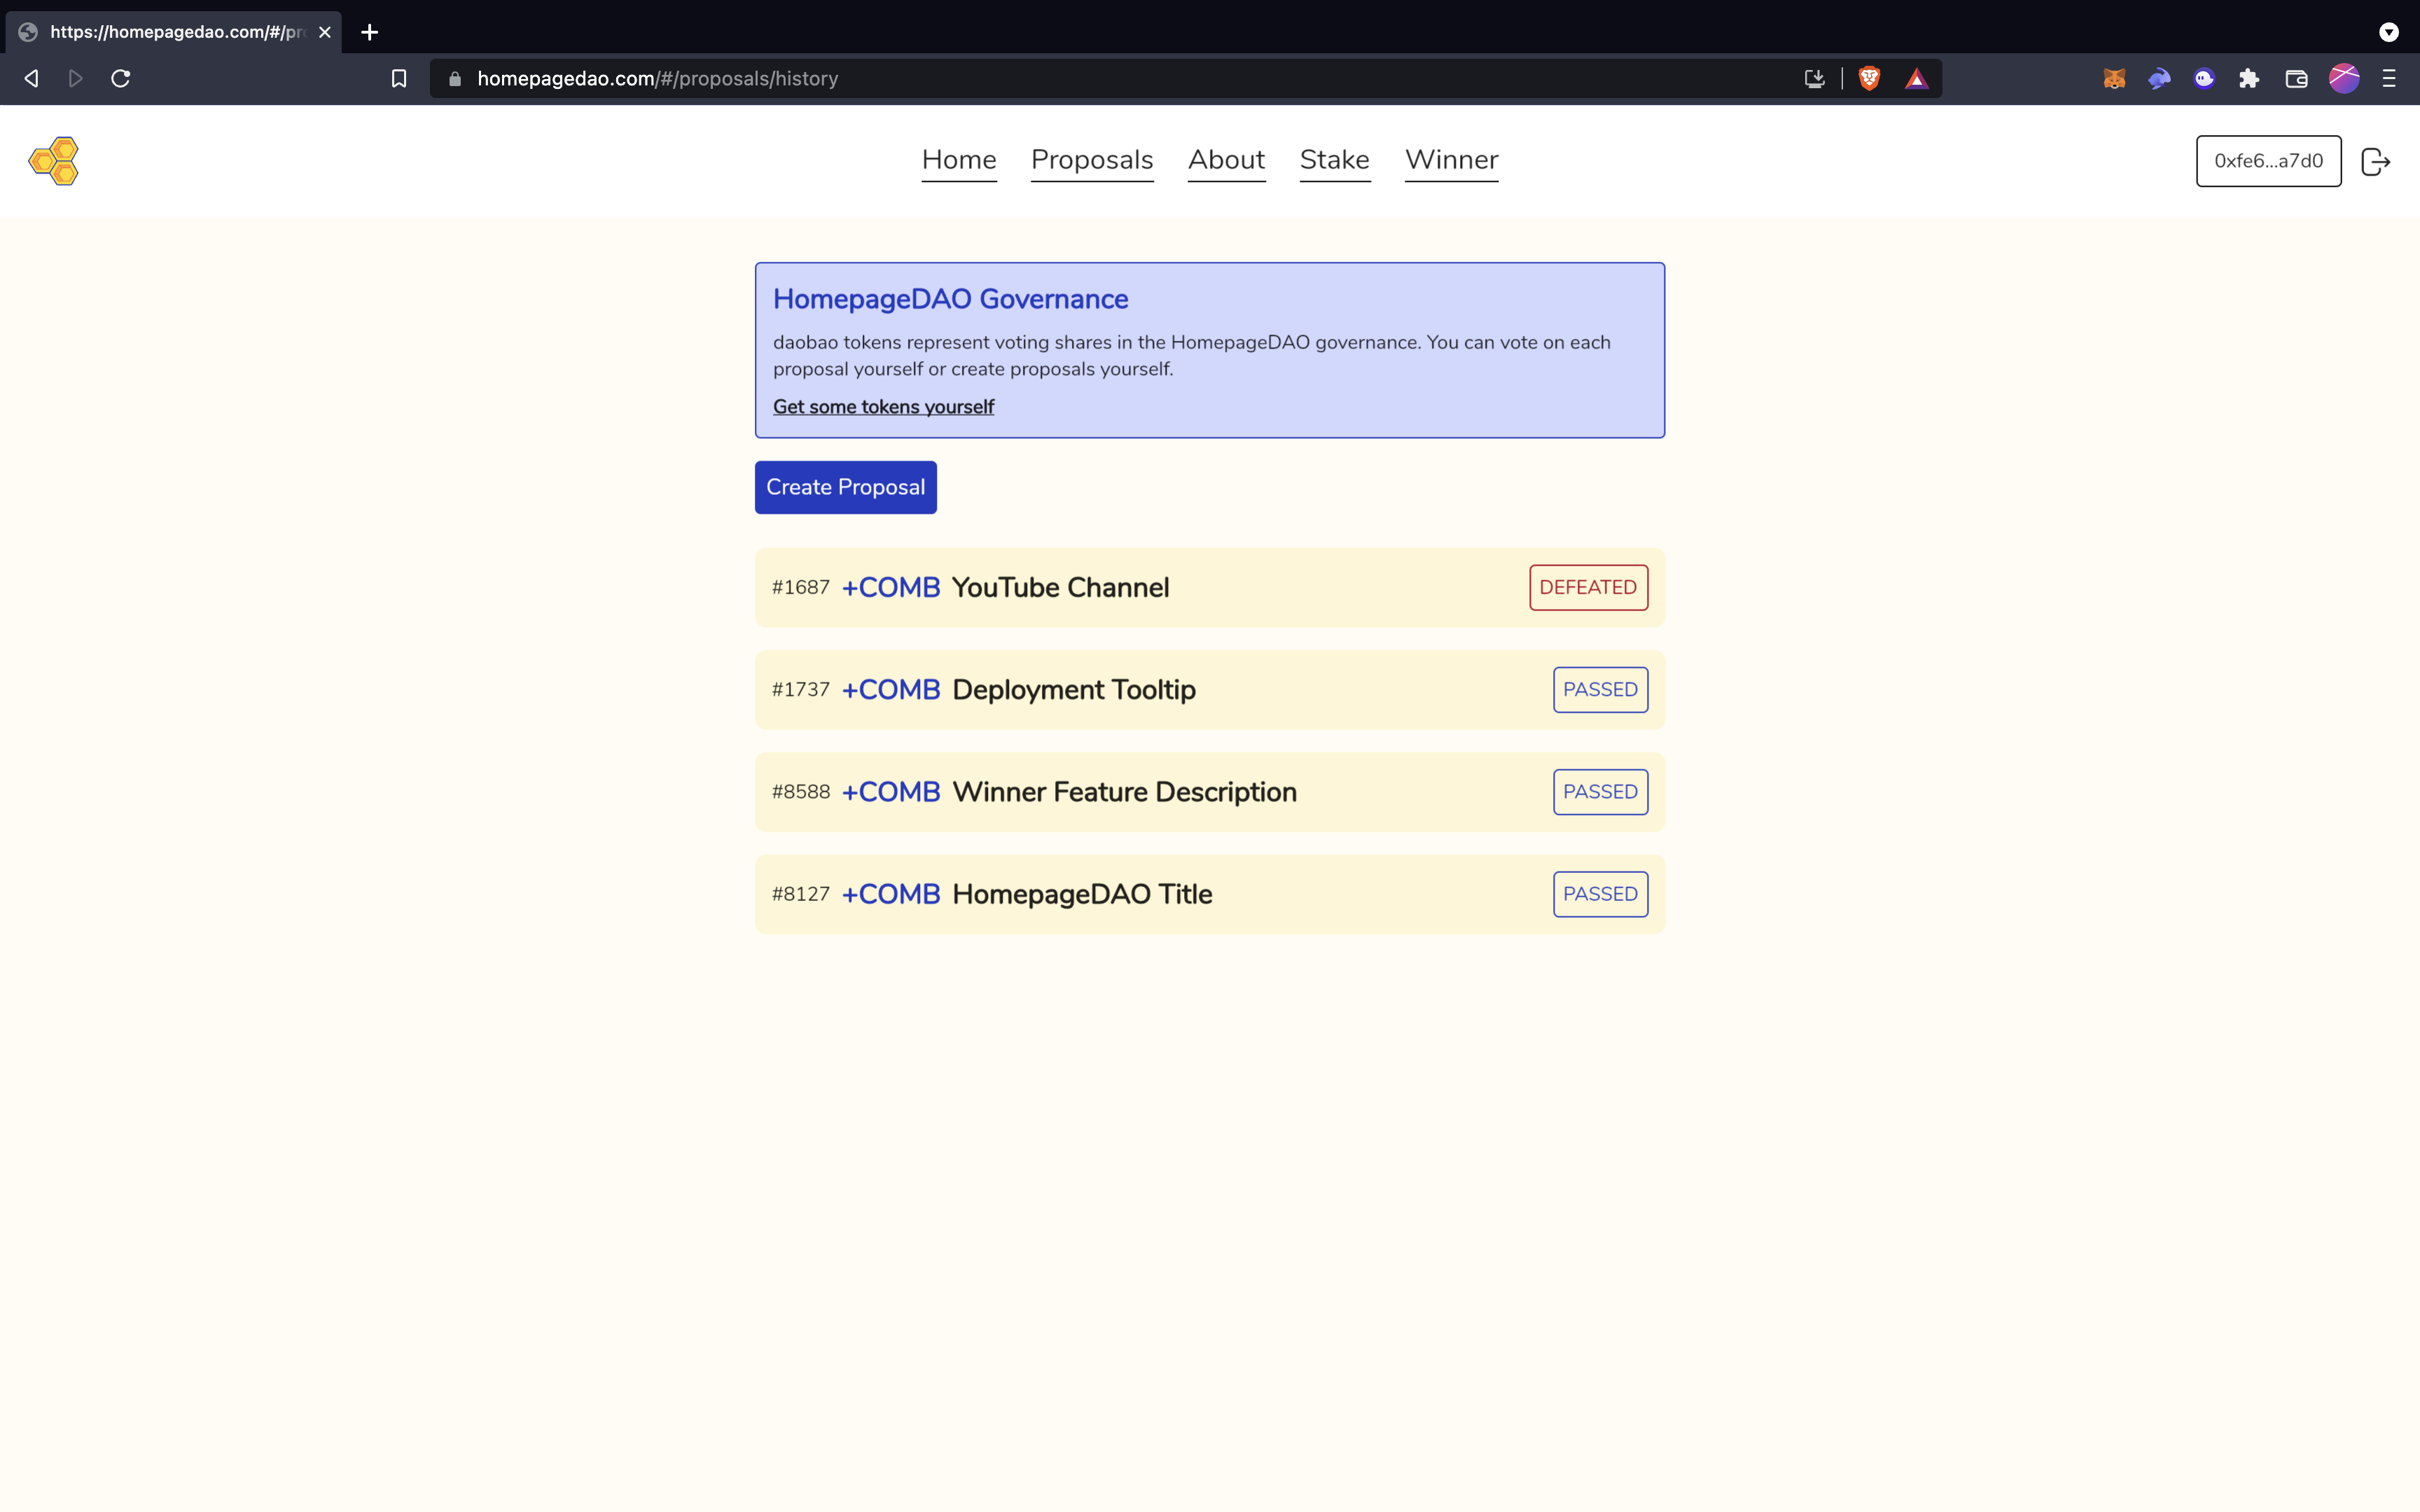This screenshot has width=2420, height=1512.
Task: Open the browser hamburger menu
Action: tap(2389, 78)
